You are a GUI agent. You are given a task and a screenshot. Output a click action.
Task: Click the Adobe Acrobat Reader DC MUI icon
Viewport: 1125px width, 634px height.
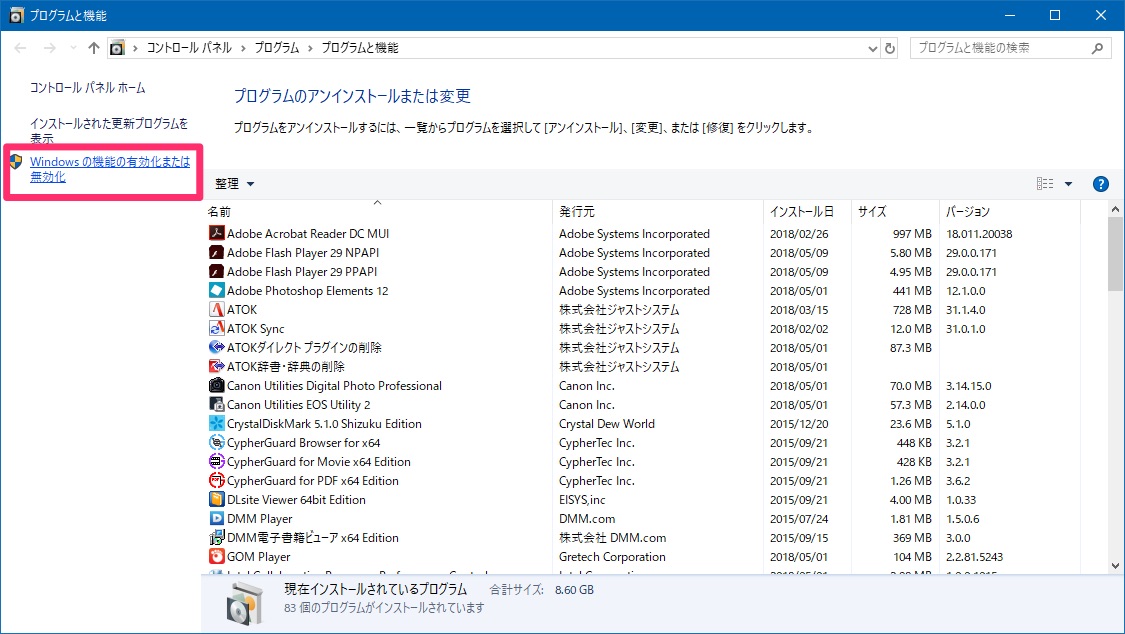click(216, 233)
